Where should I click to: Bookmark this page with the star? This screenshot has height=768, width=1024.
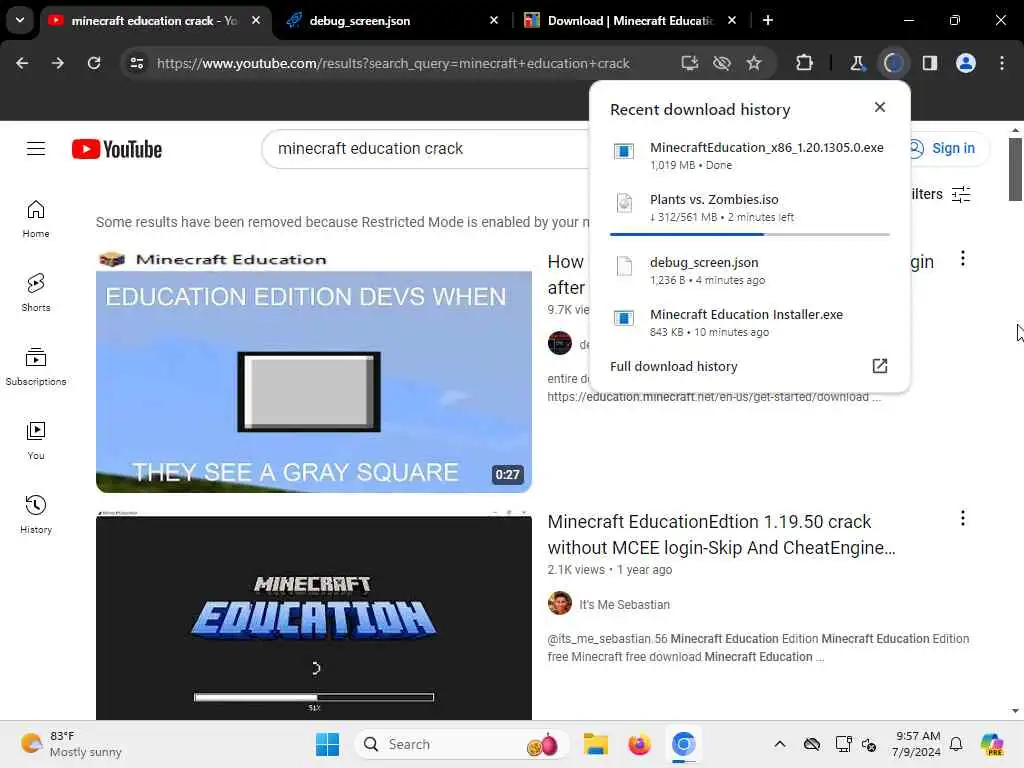point(754,63)
